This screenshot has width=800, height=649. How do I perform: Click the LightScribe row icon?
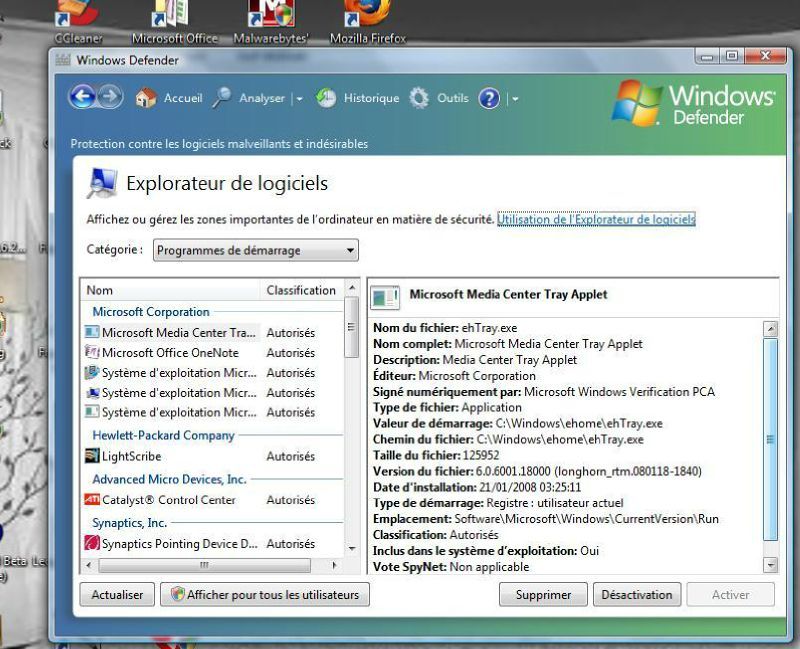pyautogui.click(x=92, y=456)
